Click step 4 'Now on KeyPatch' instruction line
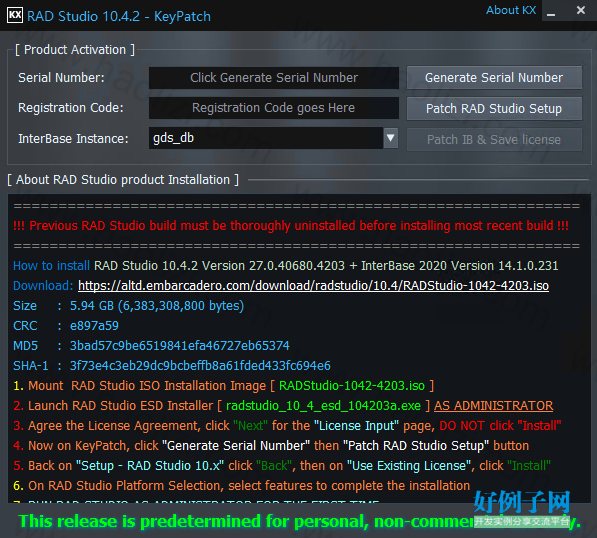Viewport: 597px width, 538px height. [x=271, y=445]
